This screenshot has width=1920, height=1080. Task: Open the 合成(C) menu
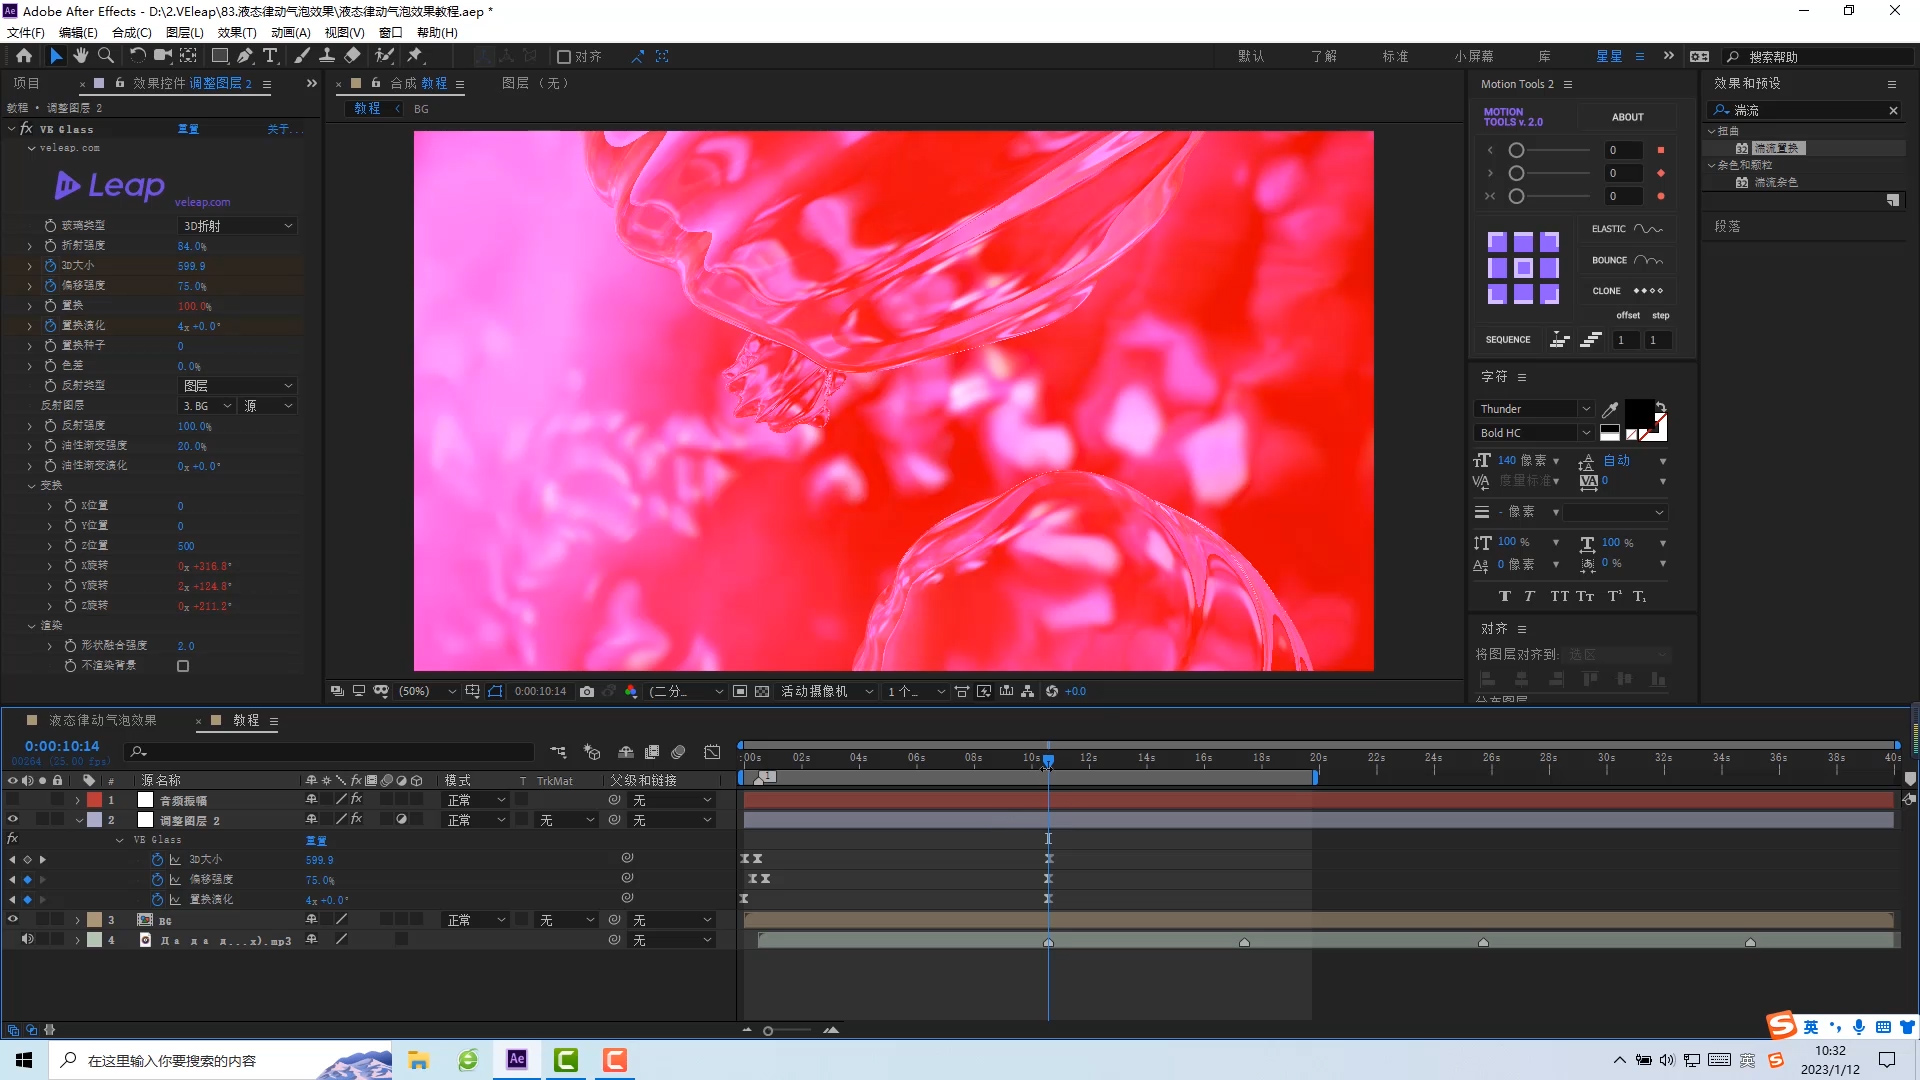[132, 32]
